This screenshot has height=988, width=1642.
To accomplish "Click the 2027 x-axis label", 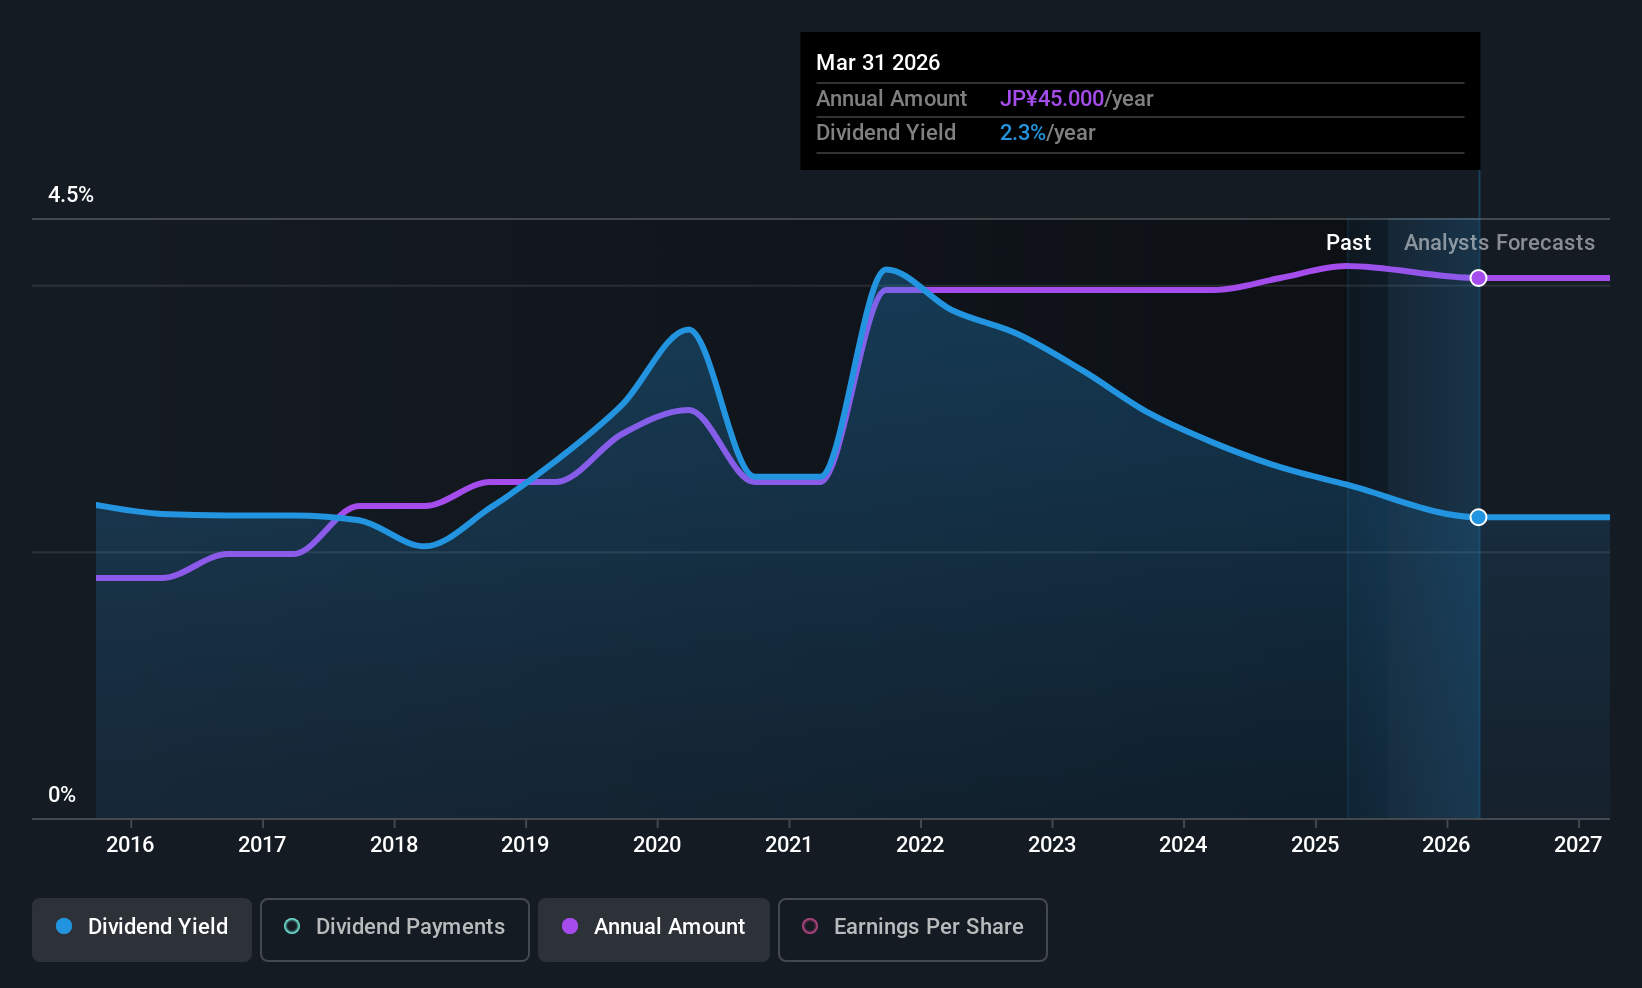I will [1578, 845].
